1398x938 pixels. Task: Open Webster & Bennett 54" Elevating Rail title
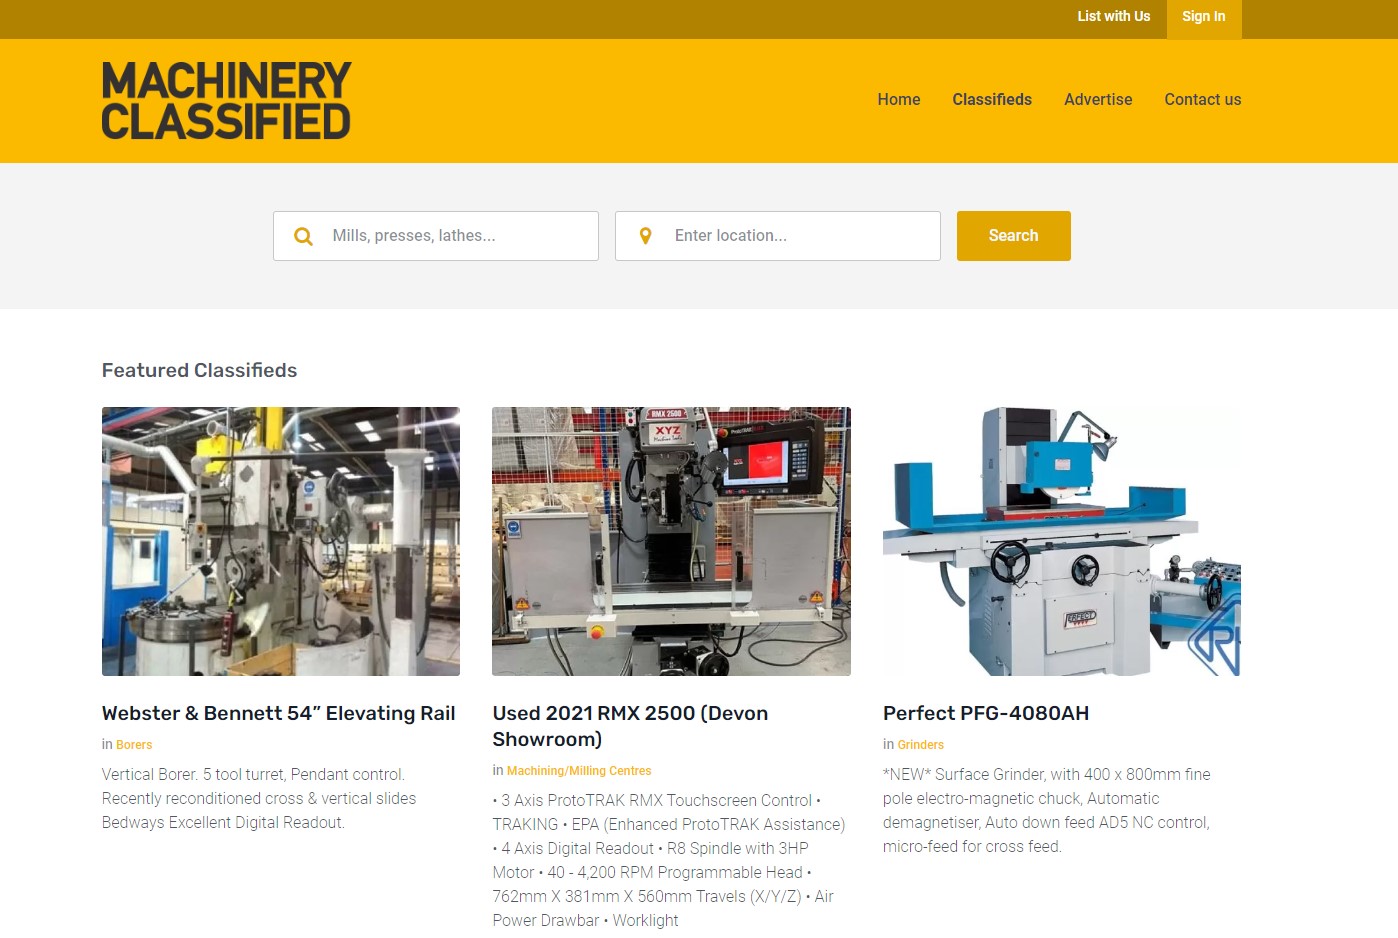click(278, 713)
